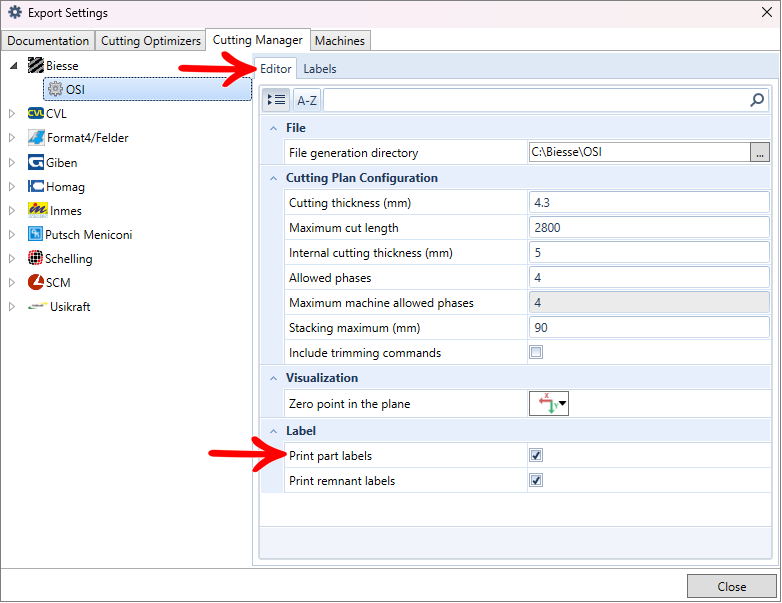Click the search magnifier icon

757,100
